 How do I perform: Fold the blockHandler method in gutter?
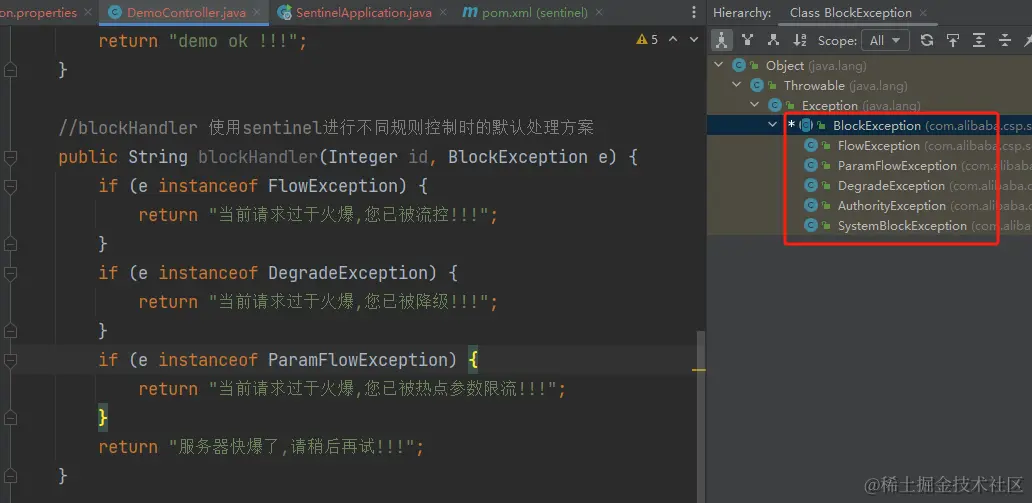[x=10, y=157]
